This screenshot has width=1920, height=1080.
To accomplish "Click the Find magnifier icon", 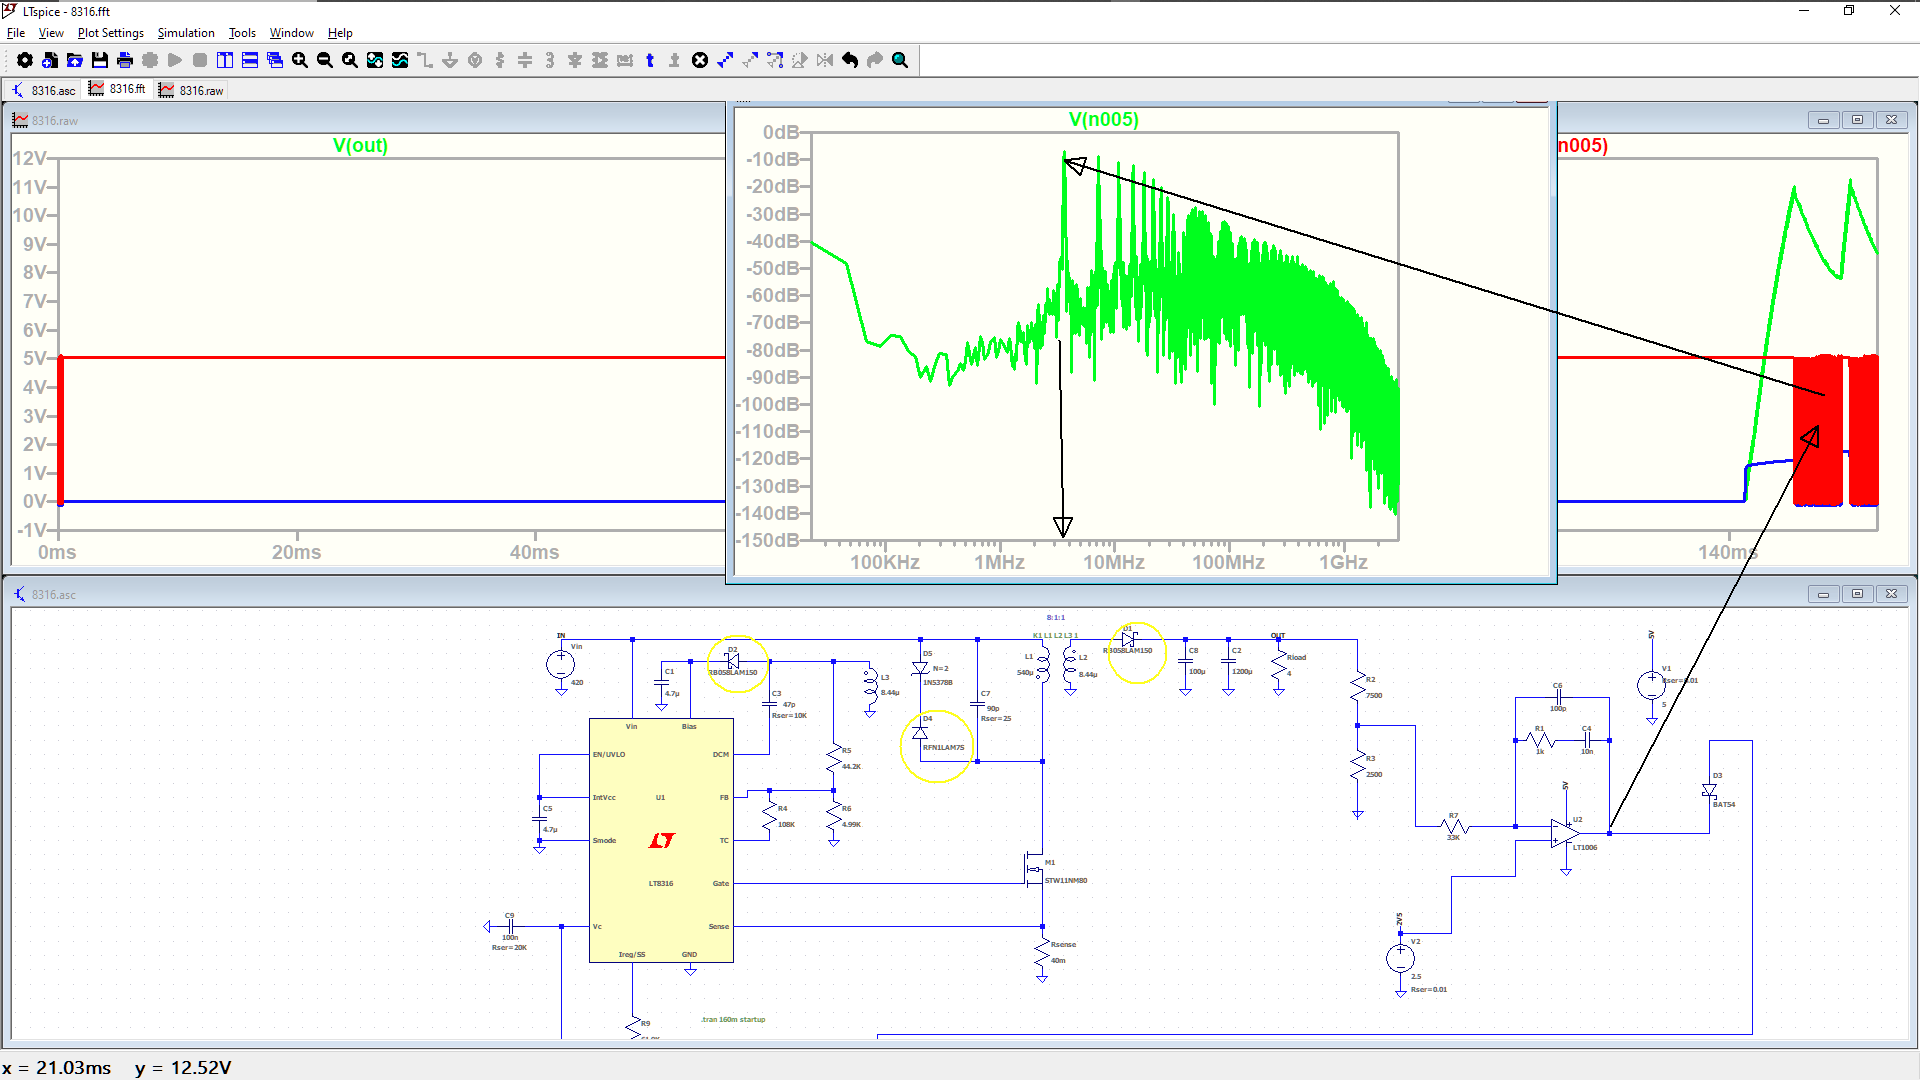I will (900, 60).
